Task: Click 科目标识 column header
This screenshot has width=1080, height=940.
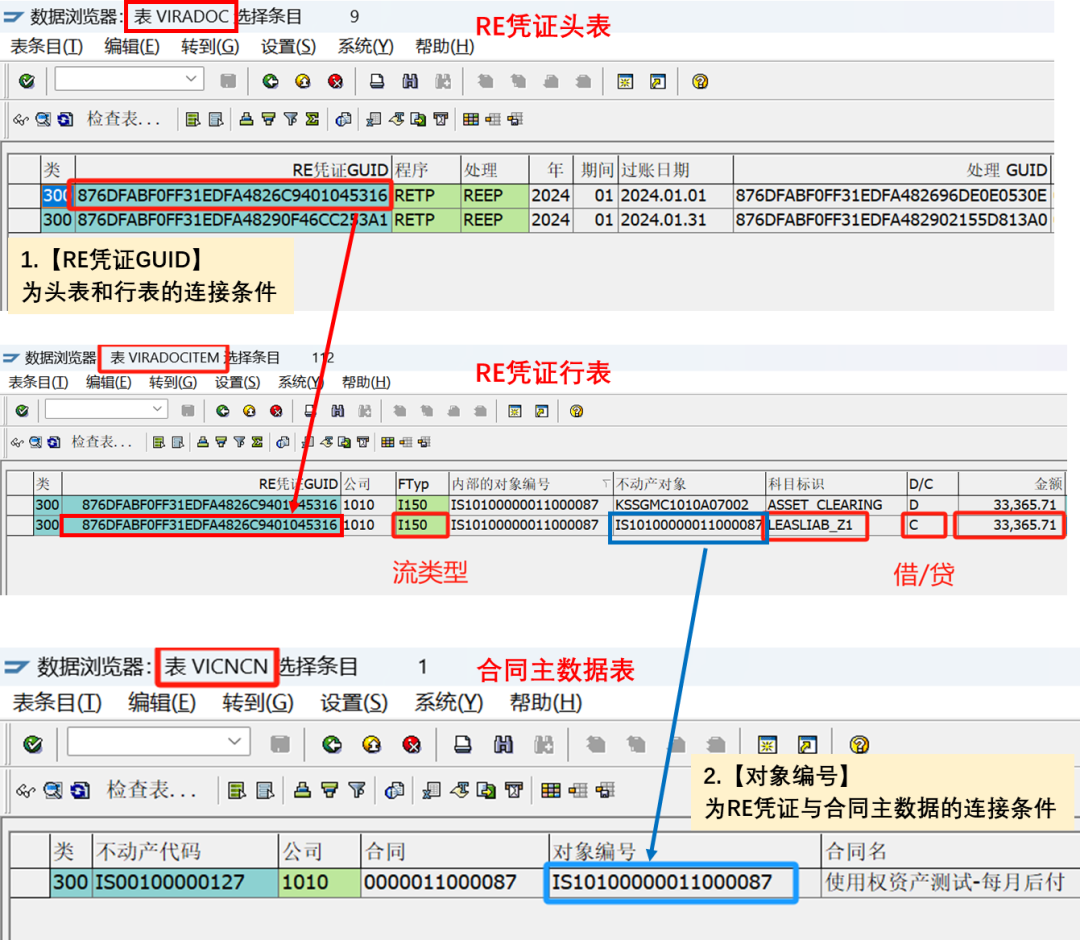Action: [835, 483]
